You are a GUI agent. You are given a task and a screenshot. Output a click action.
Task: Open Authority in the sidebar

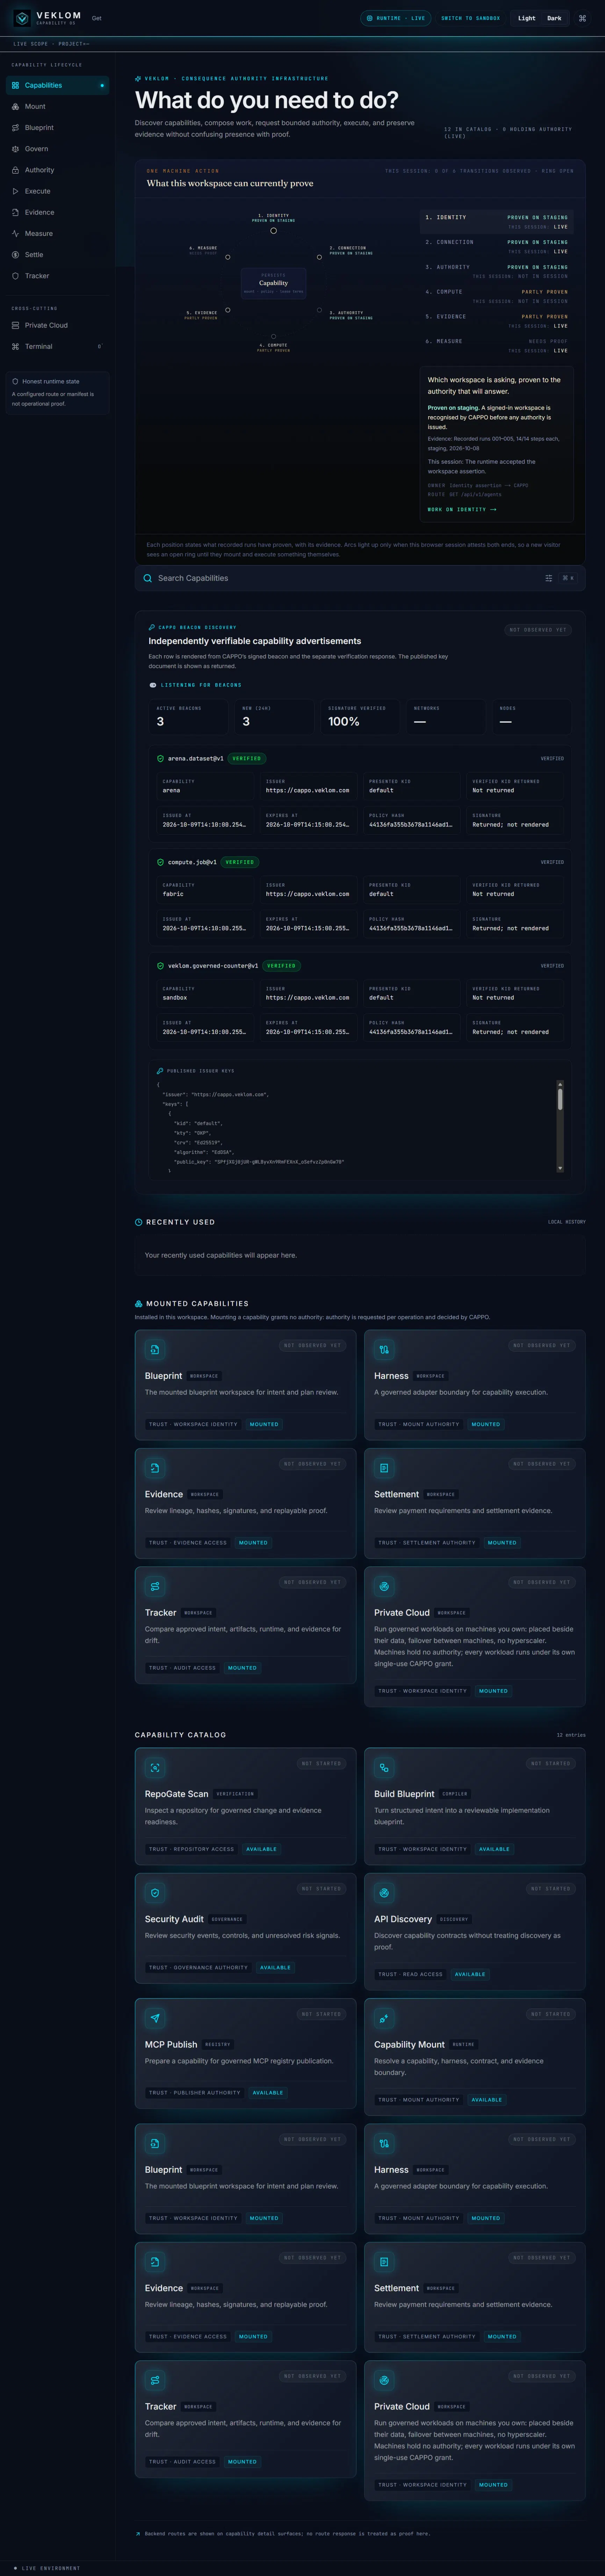click(x=57, y=170)
